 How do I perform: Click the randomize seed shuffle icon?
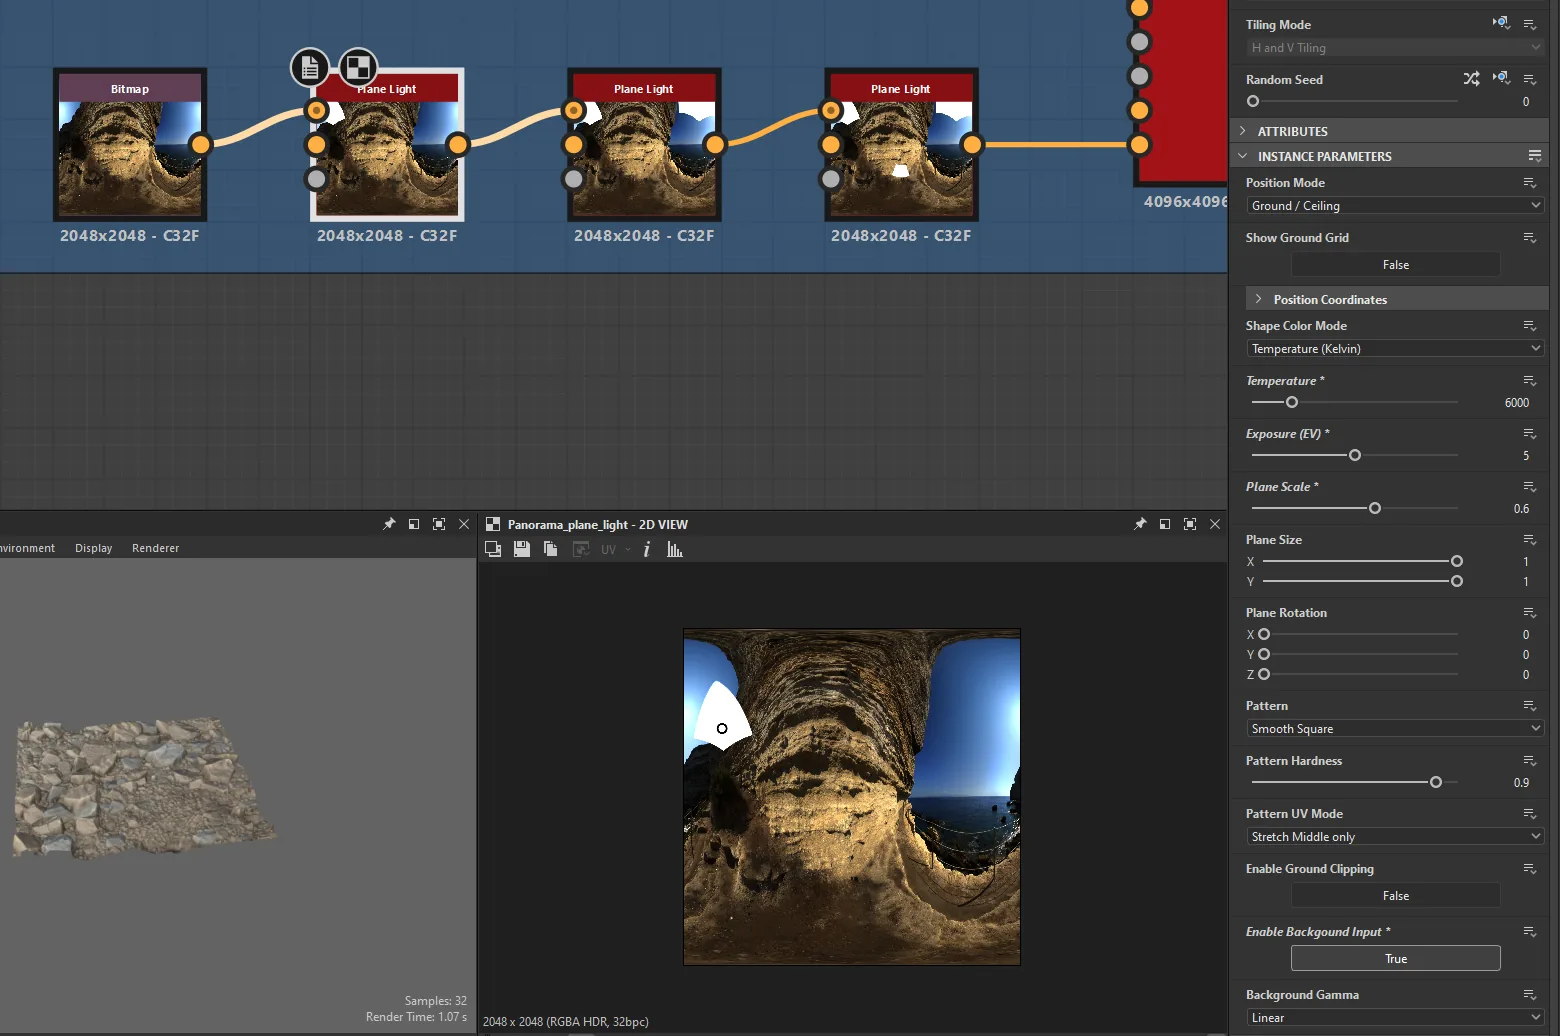click(x=1471, y=78)
